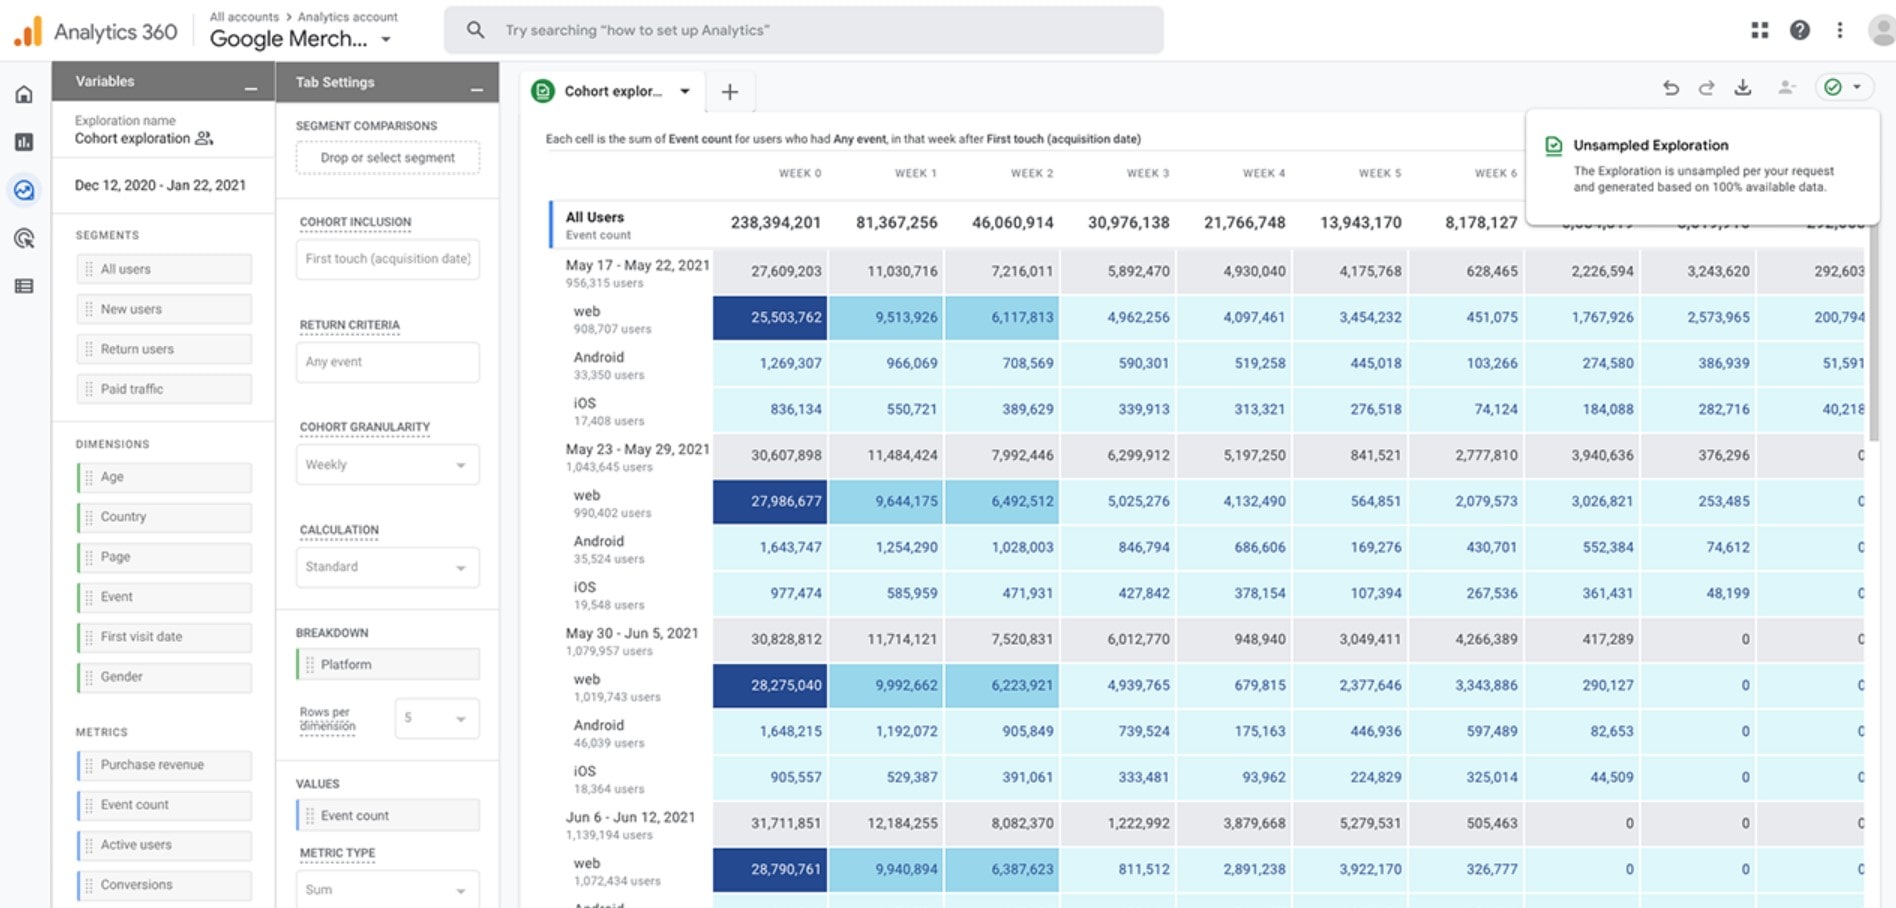Open the Google apps grid icon
Screen dimensions: 1896x908
(x=1759, y=30)
